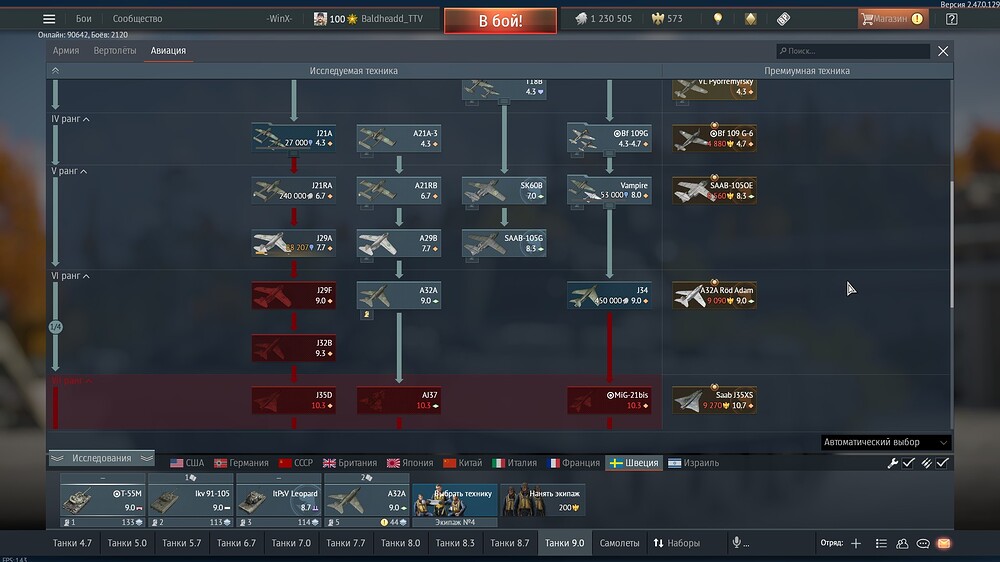The width and height of the screenshot is (1000, 562).
Task: Select the locked J29F card
Action: [294, 295]
